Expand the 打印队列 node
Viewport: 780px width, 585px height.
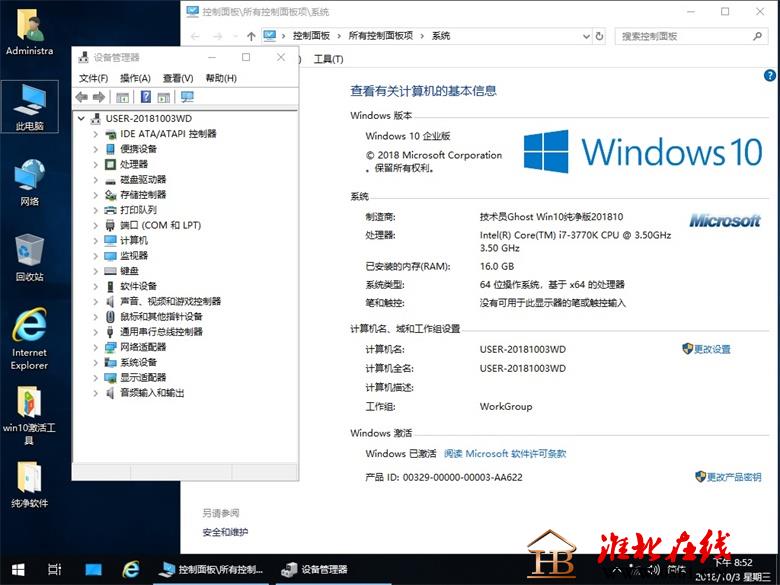click(96, 210)
